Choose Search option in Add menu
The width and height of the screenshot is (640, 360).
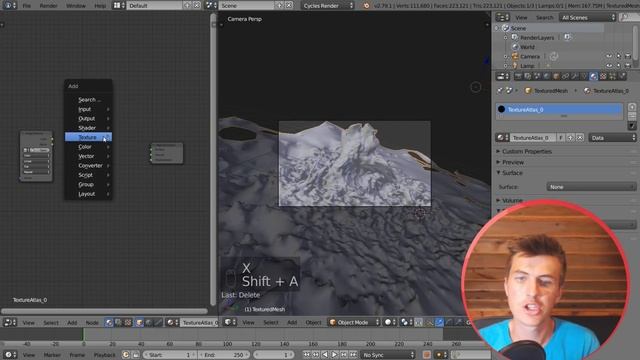(88, 100)
